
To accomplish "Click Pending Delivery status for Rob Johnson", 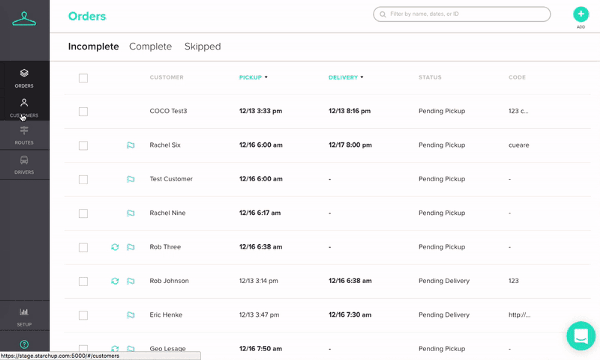I will coord(444,281).
